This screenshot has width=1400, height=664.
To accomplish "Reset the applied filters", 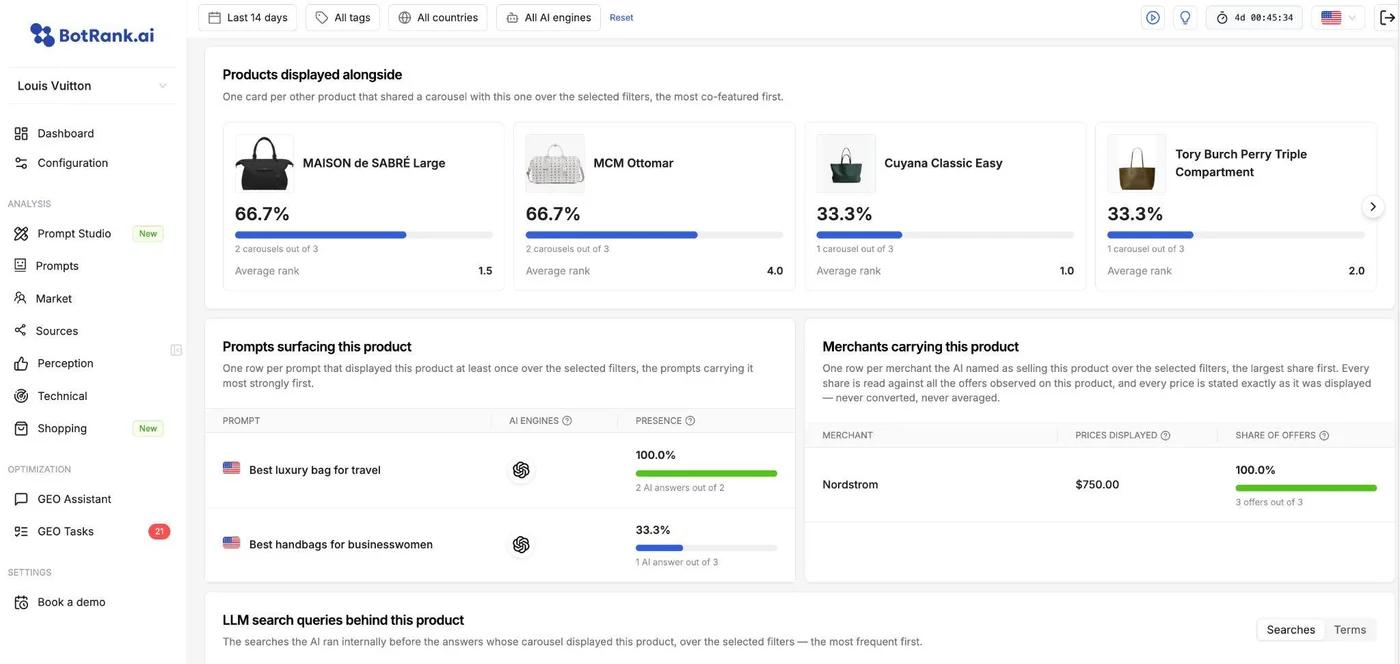I will tap(621, 18).
